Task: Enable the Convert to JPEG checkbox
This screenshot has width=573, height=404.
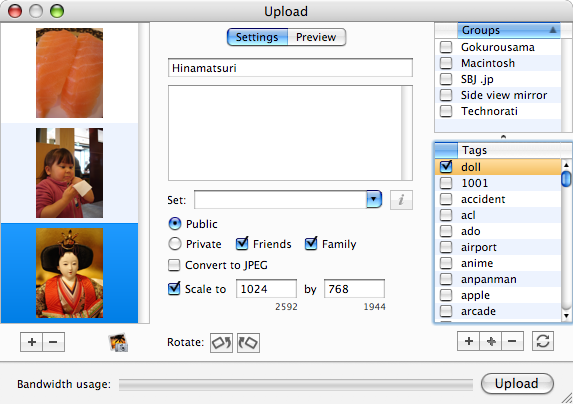Action: 174,265
